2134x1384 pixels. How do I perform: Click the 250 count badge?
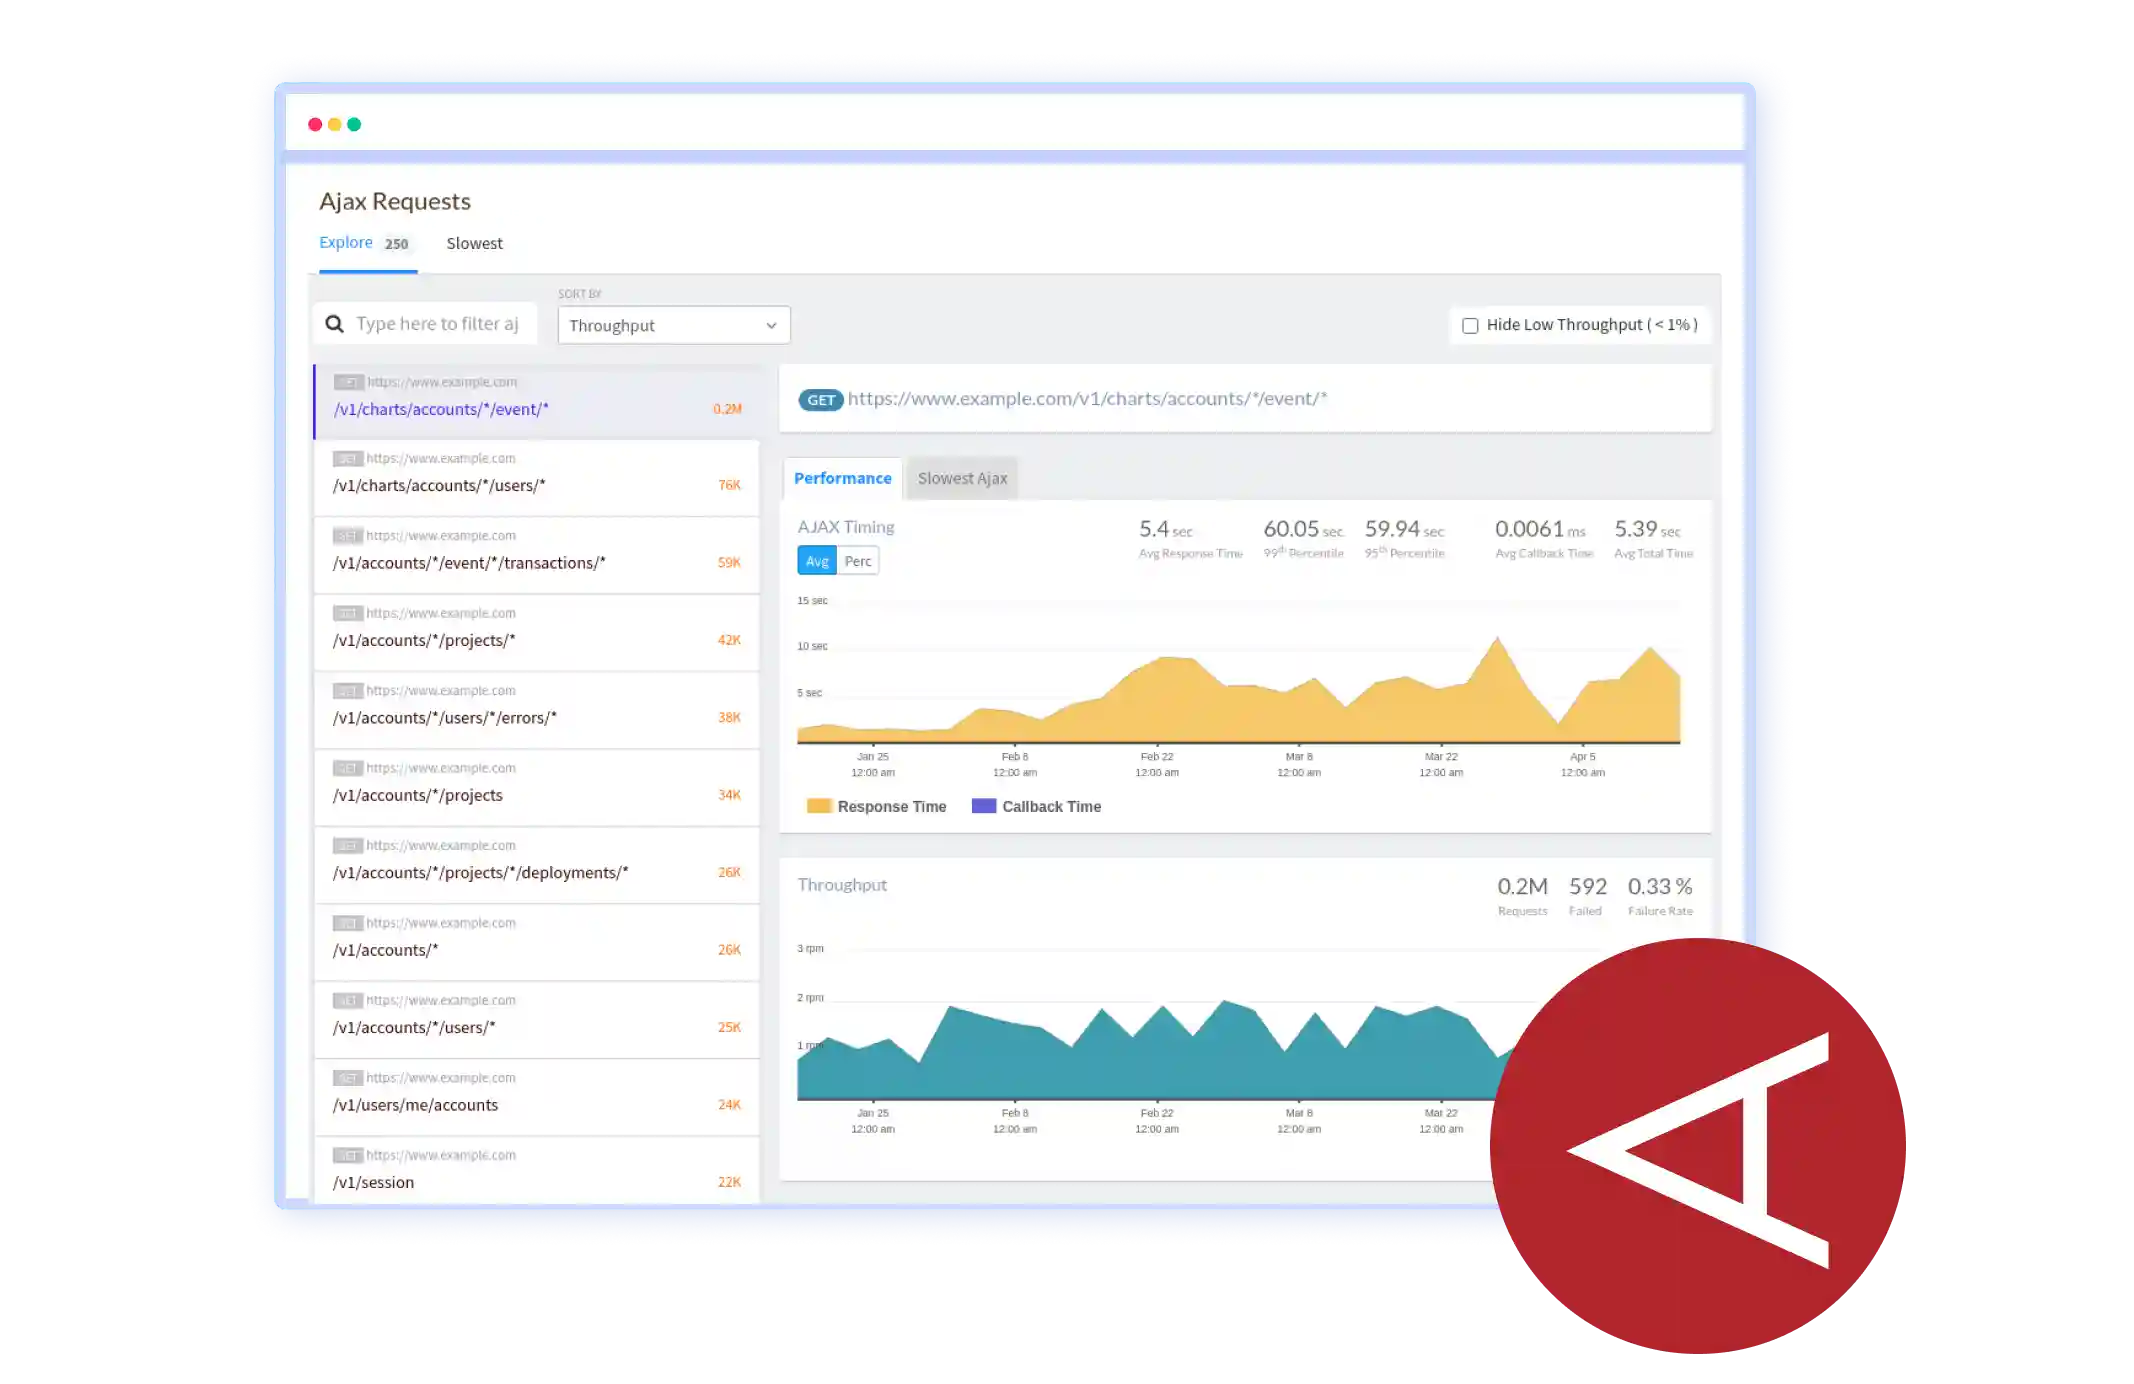[396, 244]
